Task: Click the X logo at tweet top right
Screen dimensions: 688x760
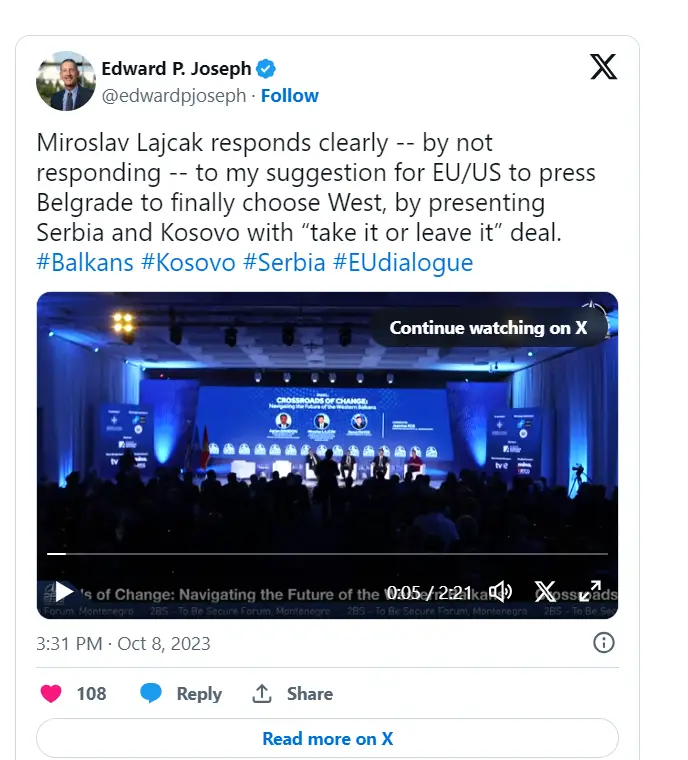Action: (x=603, y=67)
